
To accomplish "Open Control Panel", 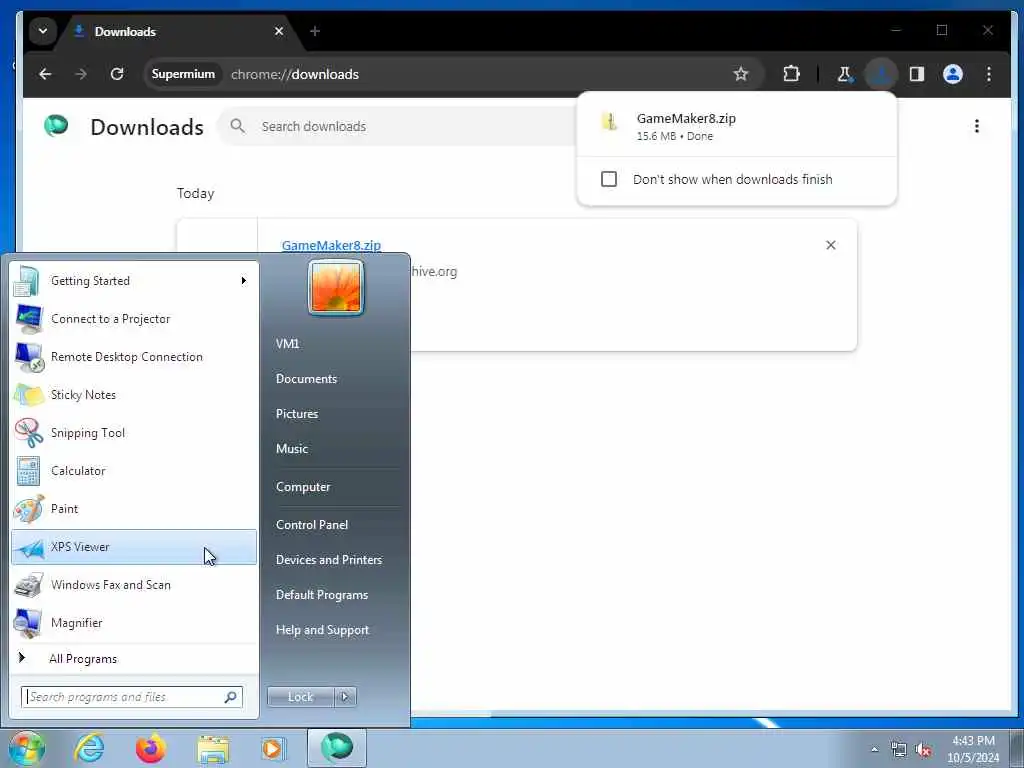I will [x=312, y=524].
